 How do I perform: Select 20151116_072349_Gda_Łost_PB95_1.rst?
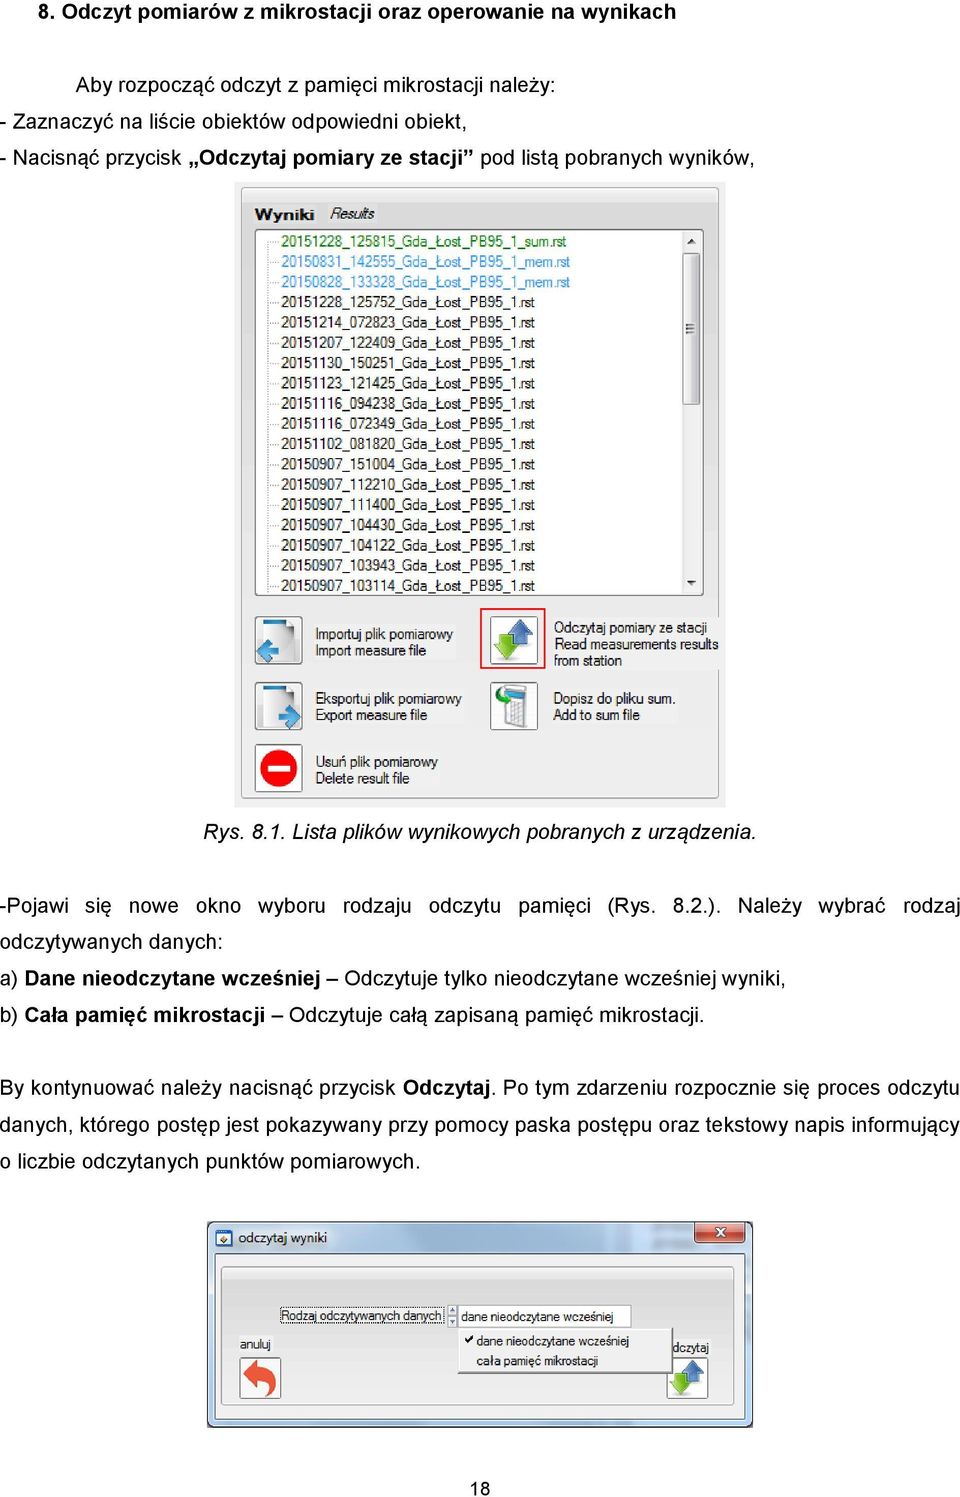pos(408,424)
